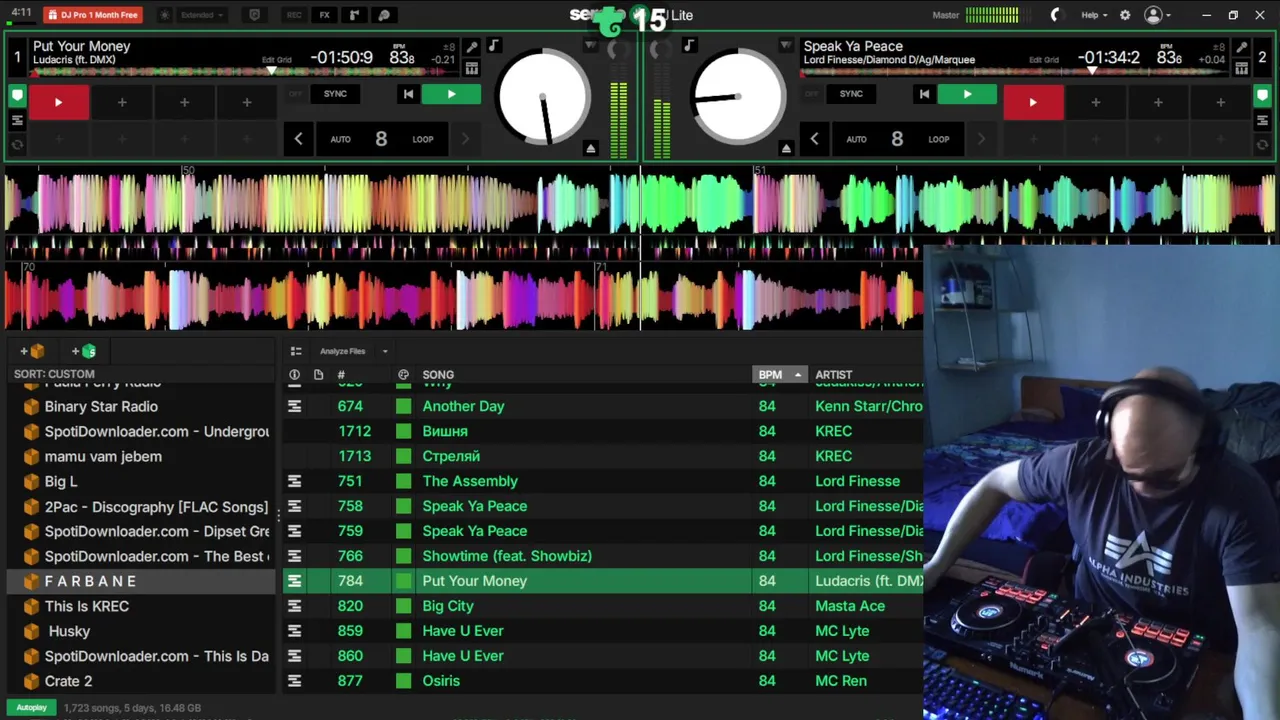The height and width of the screenshot is (720, 1280).
Task: Click DJ Pro 1 Month Free offer
Action: 92,15
